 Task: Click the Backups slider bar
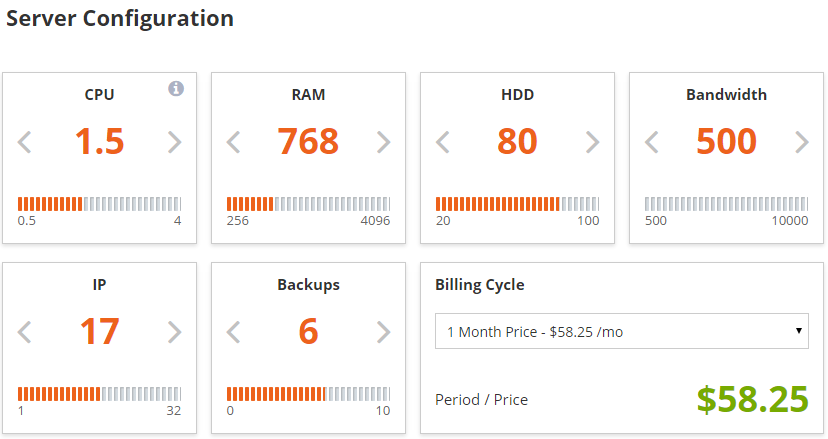pos(308,394)
